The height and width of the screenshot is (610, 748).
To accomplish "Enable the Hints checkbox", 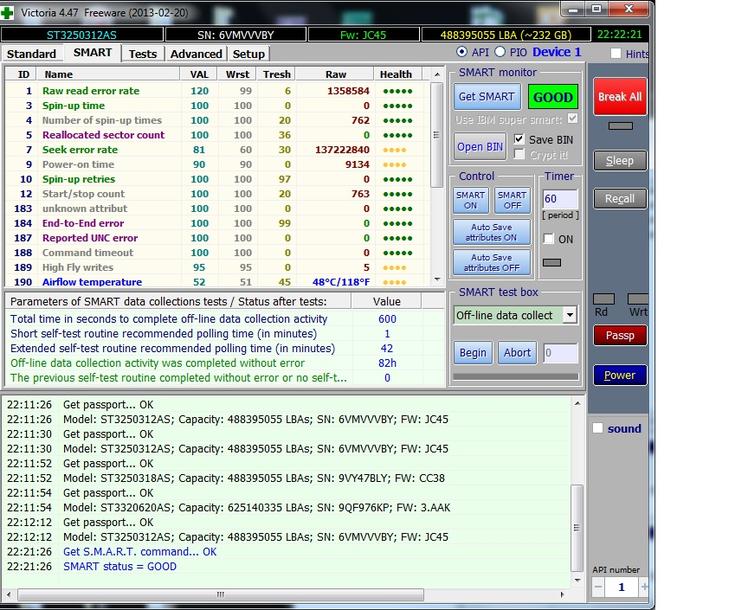I will coord(616,53).
